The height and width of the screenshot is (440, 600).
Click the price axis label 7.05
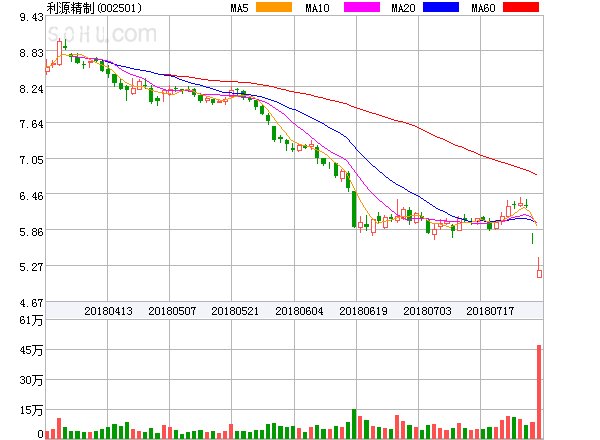pos(31,160)
